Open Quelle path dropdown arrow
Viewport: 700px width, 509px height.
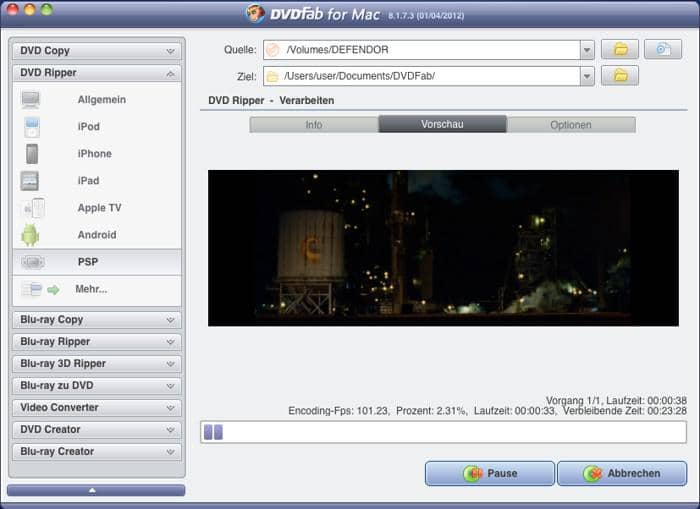587,50
